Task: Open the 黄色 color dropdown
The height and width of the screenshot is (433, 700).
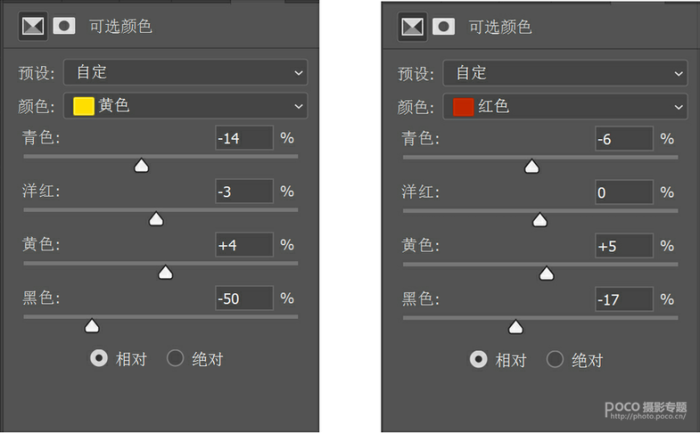Action: coord(186,106)
